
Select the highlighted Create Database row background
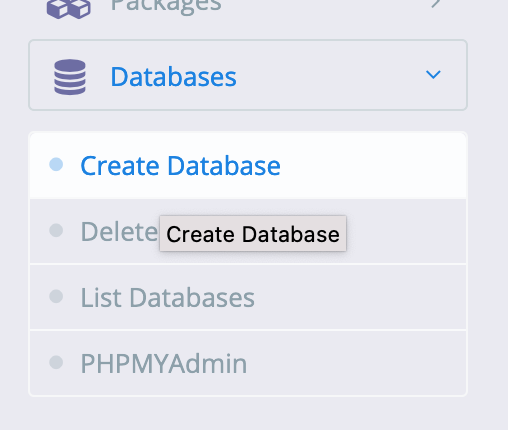pyautogui.click(x=248, y=166)
